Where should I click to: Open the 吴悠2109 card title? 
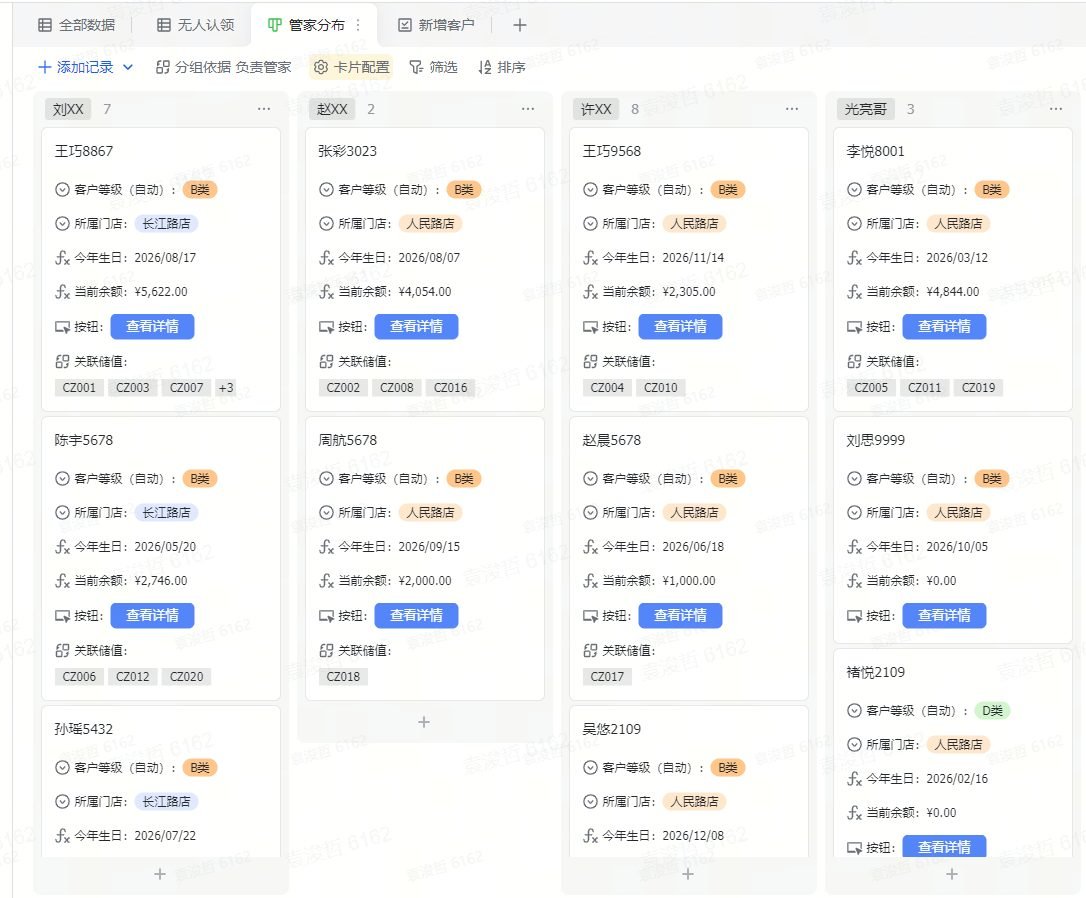[x=612, y=729]
